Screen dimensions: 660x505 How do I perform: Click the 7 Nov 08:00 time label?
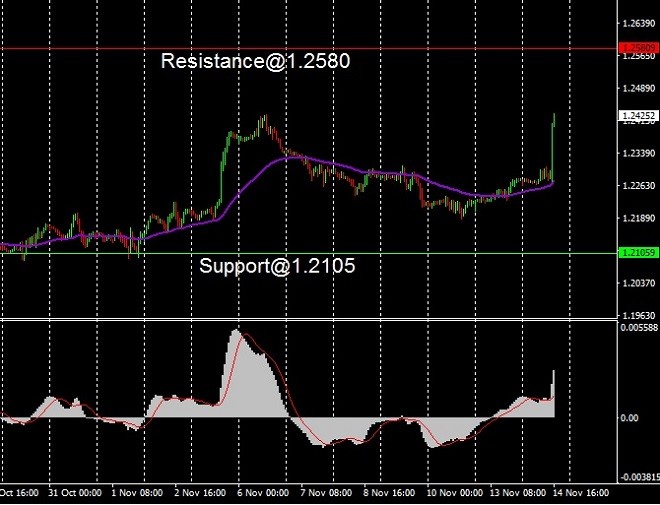[326, 493]
